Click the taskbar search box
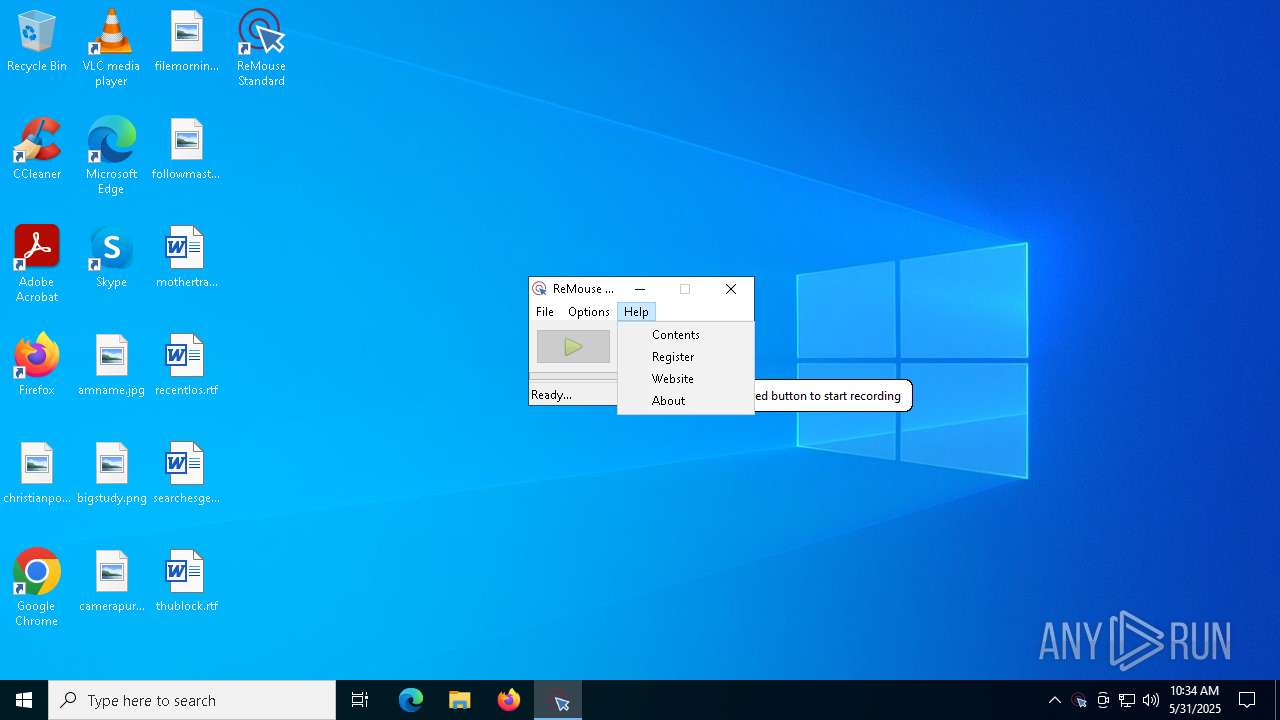The height and width of the screenshot is (720, 1280). tap(192, 700)
